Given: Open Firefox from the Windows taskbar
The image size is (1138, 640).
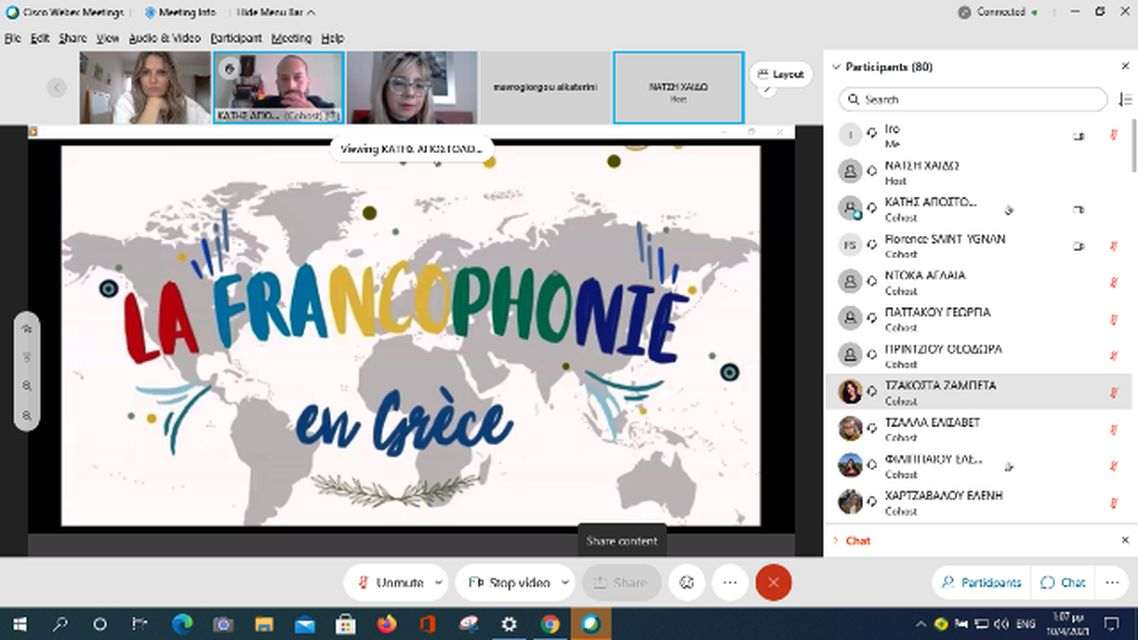Looking at the screenshot, I should [386, 624].
